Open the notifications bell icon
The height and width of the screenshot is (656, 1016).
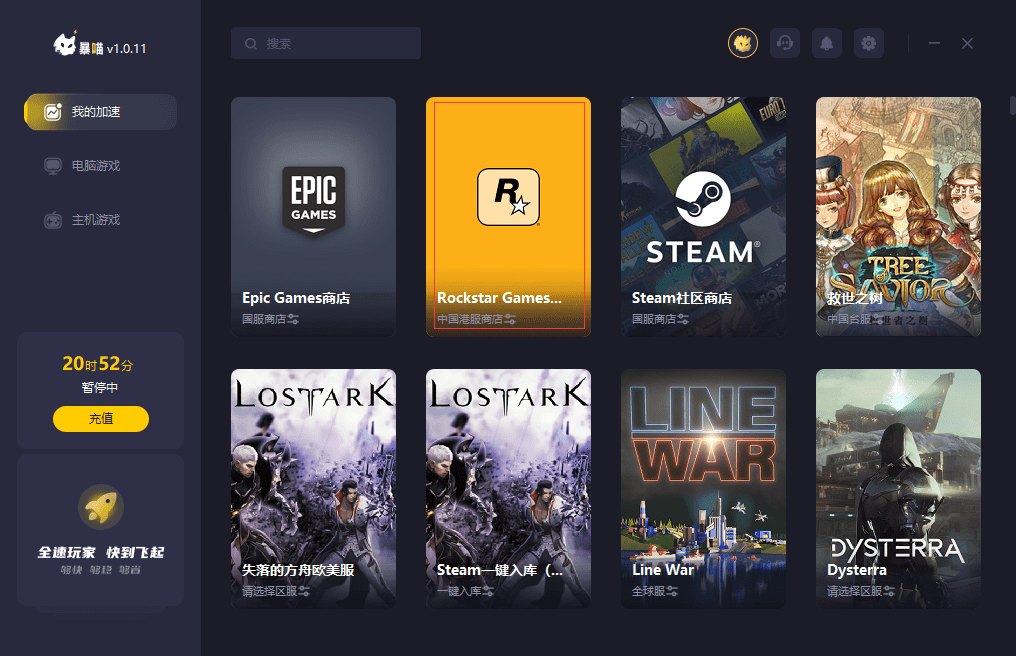point(827,43)
